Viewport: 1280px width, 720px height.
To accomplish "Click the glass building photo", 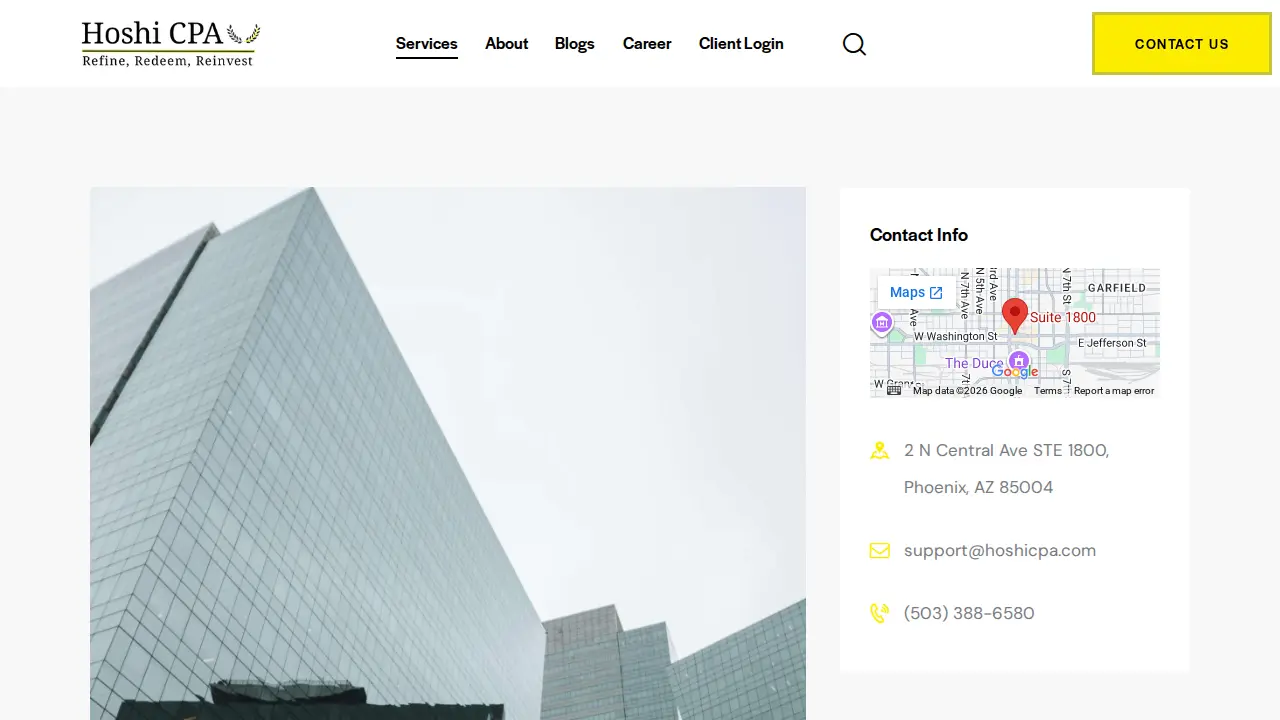I will [x=448, y=453].
